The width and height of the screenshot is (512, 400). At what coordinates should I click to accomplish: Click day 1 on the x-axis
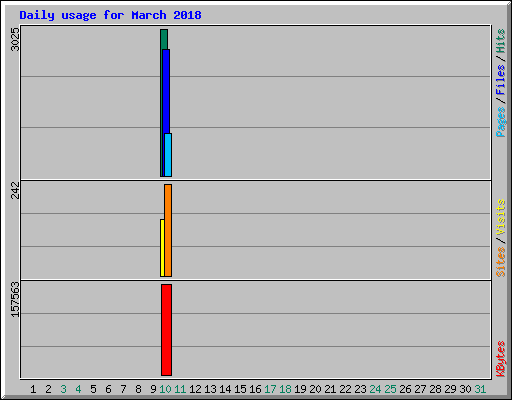pyautogui.click(x=33, y=389)
